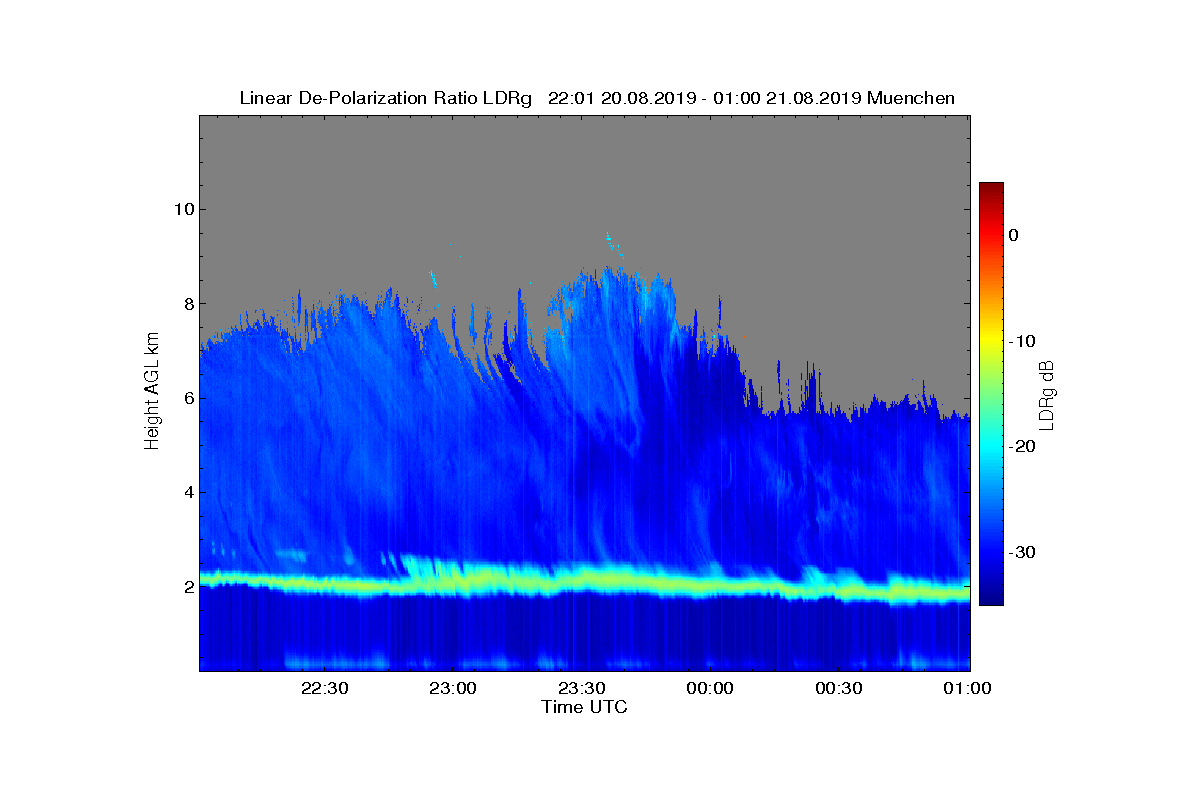The width and height of the screenshot is (1200, 800).
Task: Click the 01:00 time tick label
Action: tap(969, 689)
